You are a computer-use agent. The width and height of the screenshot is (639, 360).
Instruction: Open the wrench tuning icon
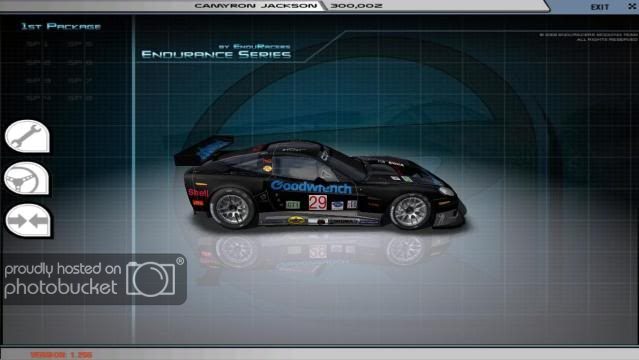27,137
